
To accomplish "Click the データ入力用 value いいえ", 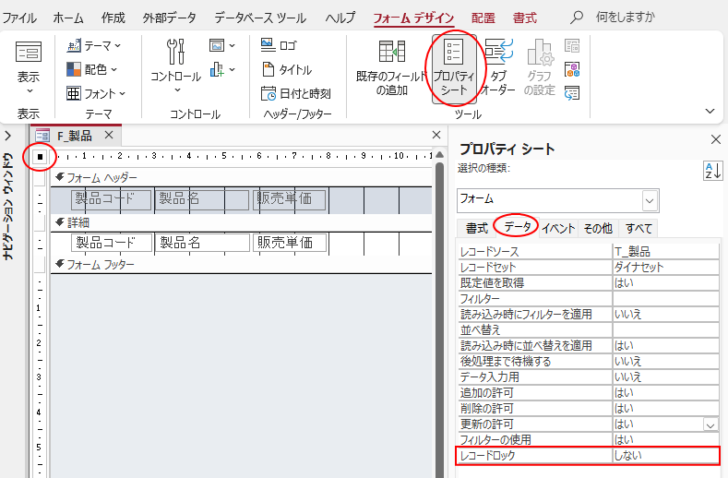I will [x=666, y=377].
